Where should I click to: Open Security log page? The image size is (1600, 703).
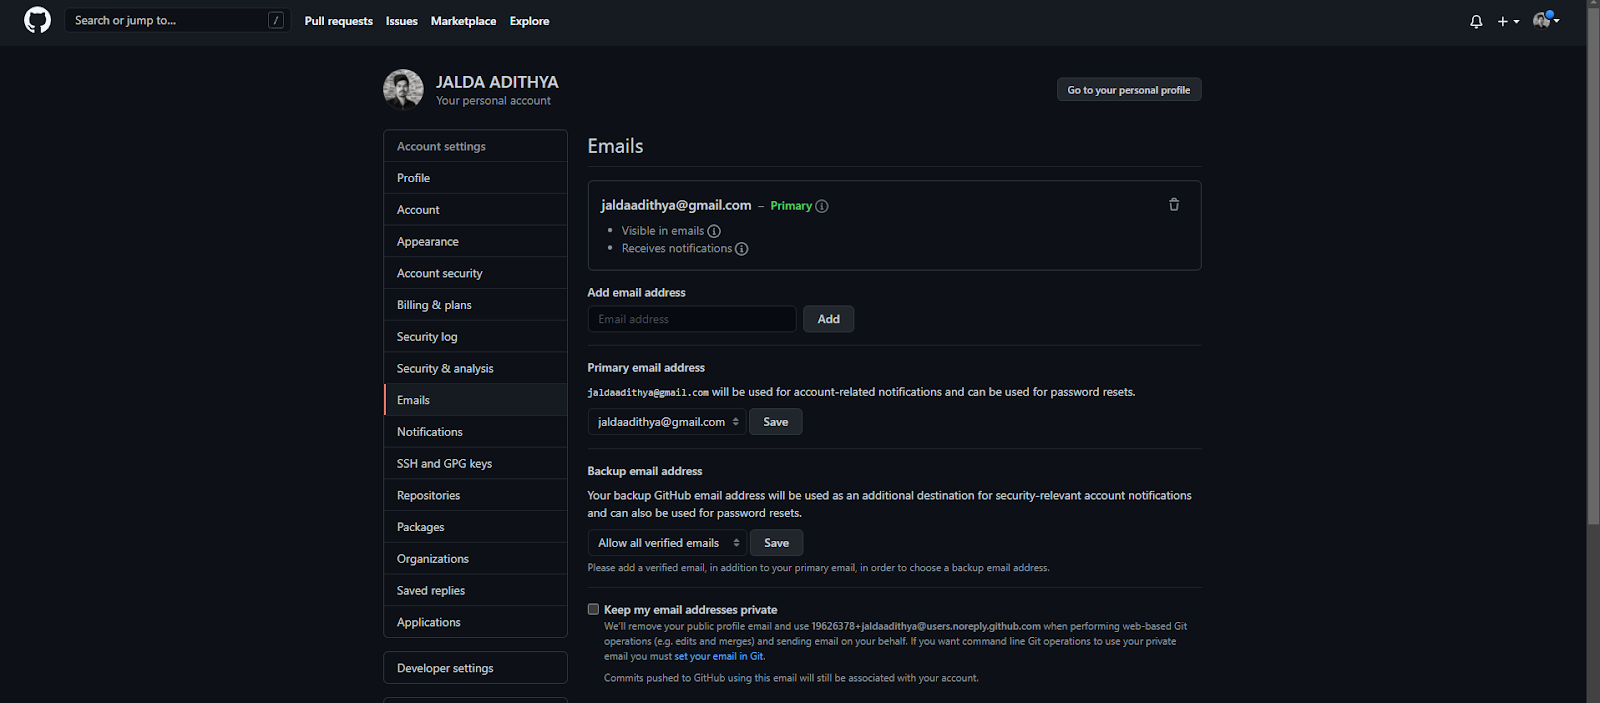click(x=475, y=337)
